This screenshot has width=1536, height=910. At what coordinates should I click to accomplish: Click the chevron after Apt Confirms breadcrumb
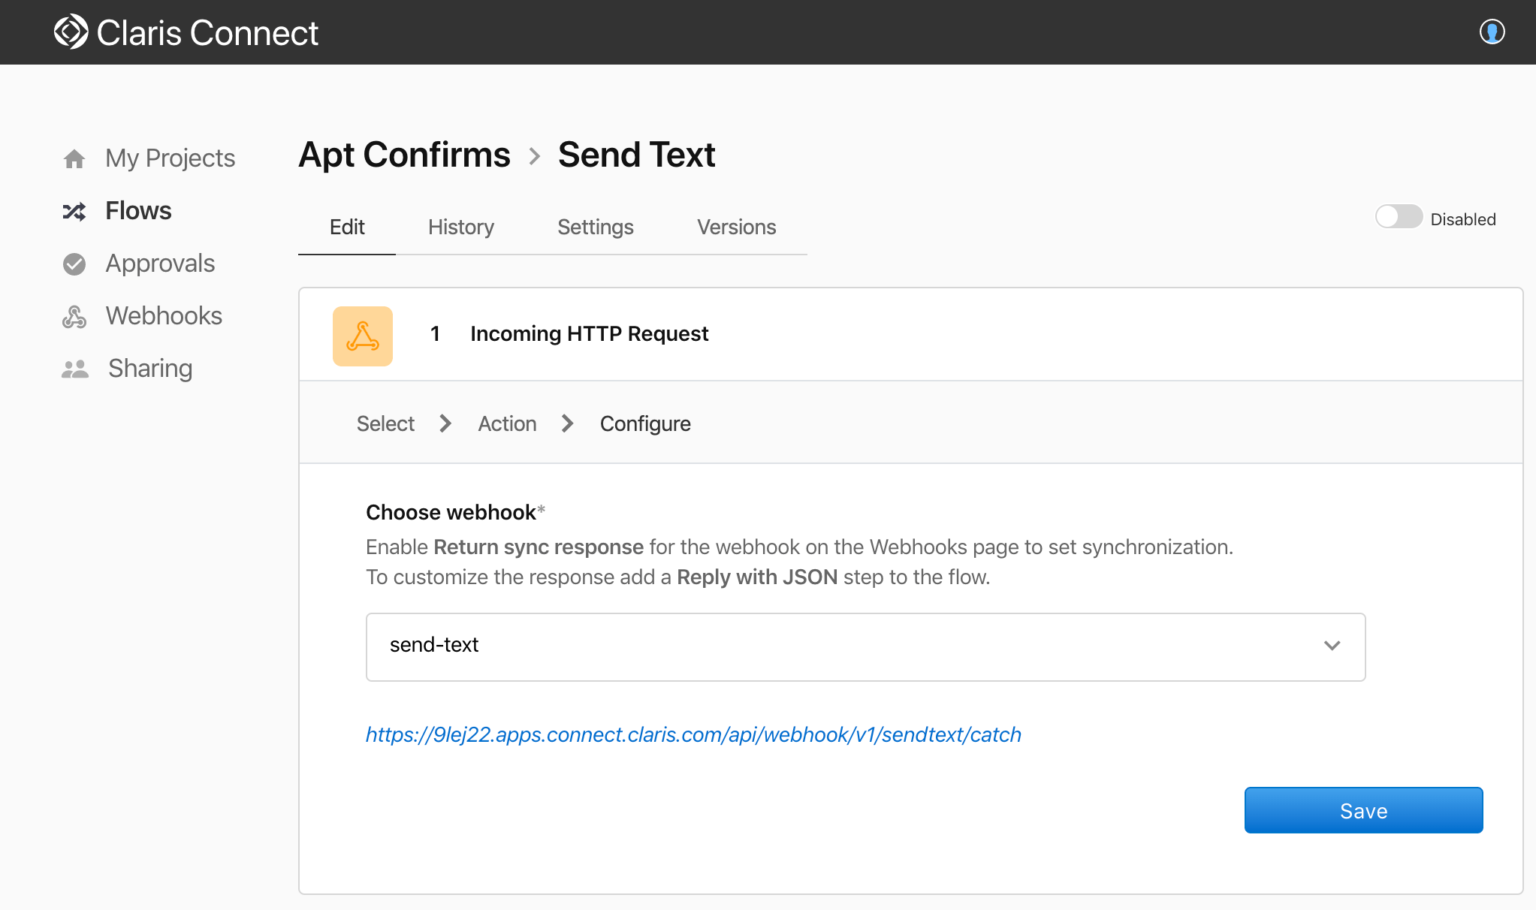[x=534, y=156]
